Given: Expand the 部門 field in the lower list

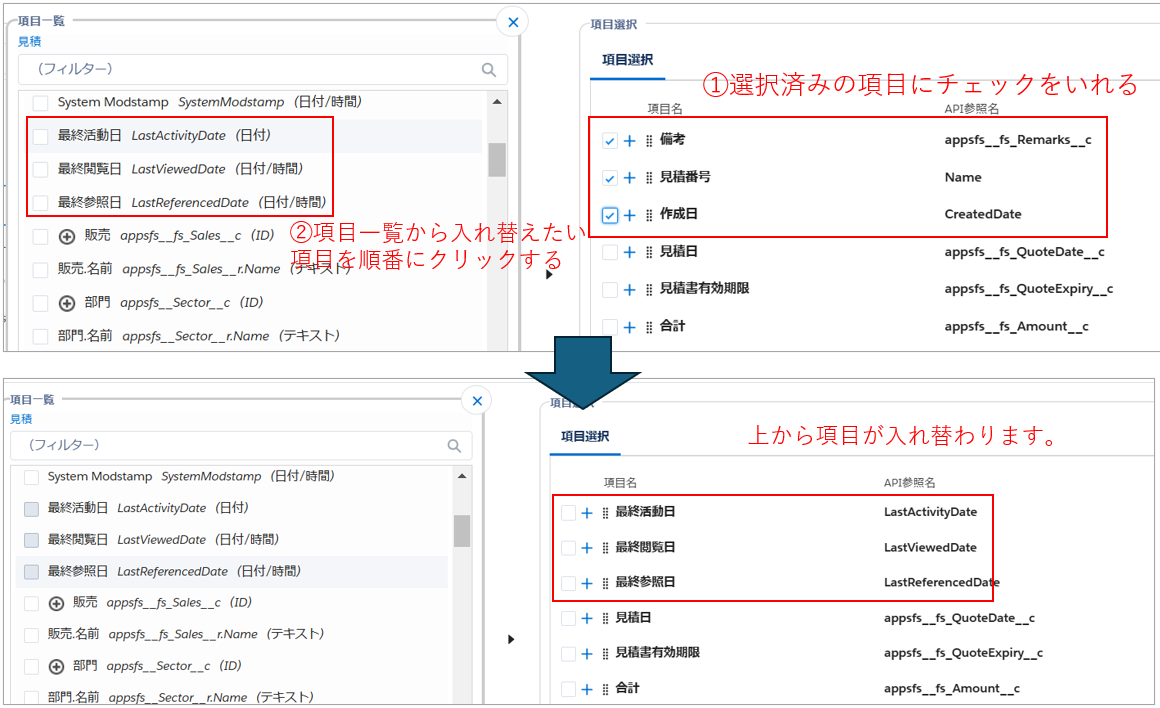Looking at the screenshot, I should (57, 666).
